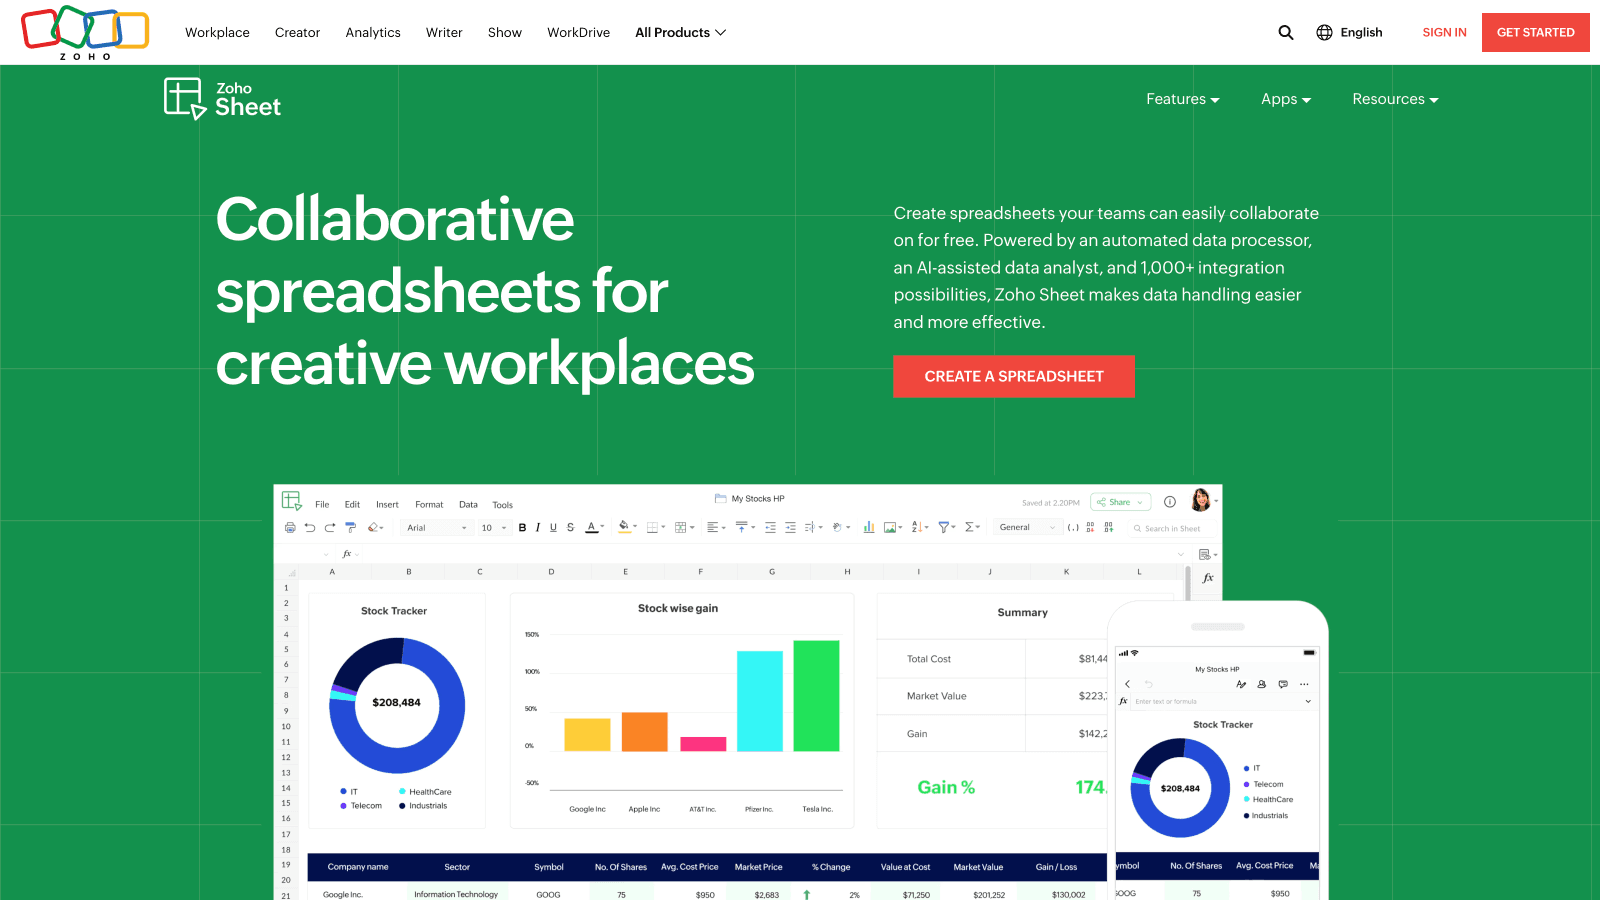Image resolution: width=1600 pixels, height=900 pixels.
Task: Click the decrease decimal places icon
Action: 1090,527
